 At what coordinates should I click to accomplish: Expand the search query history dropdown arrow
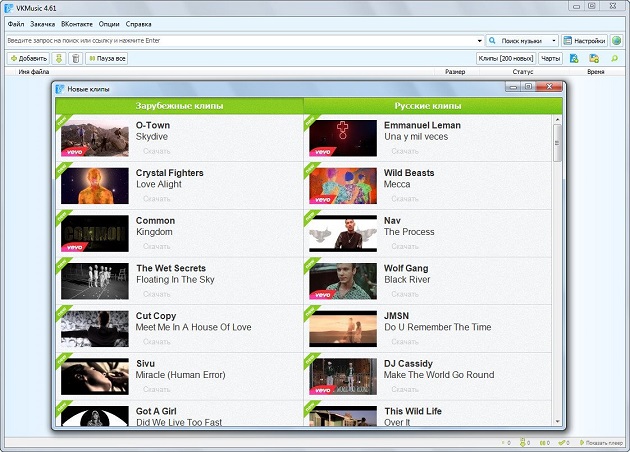point(479,41)
